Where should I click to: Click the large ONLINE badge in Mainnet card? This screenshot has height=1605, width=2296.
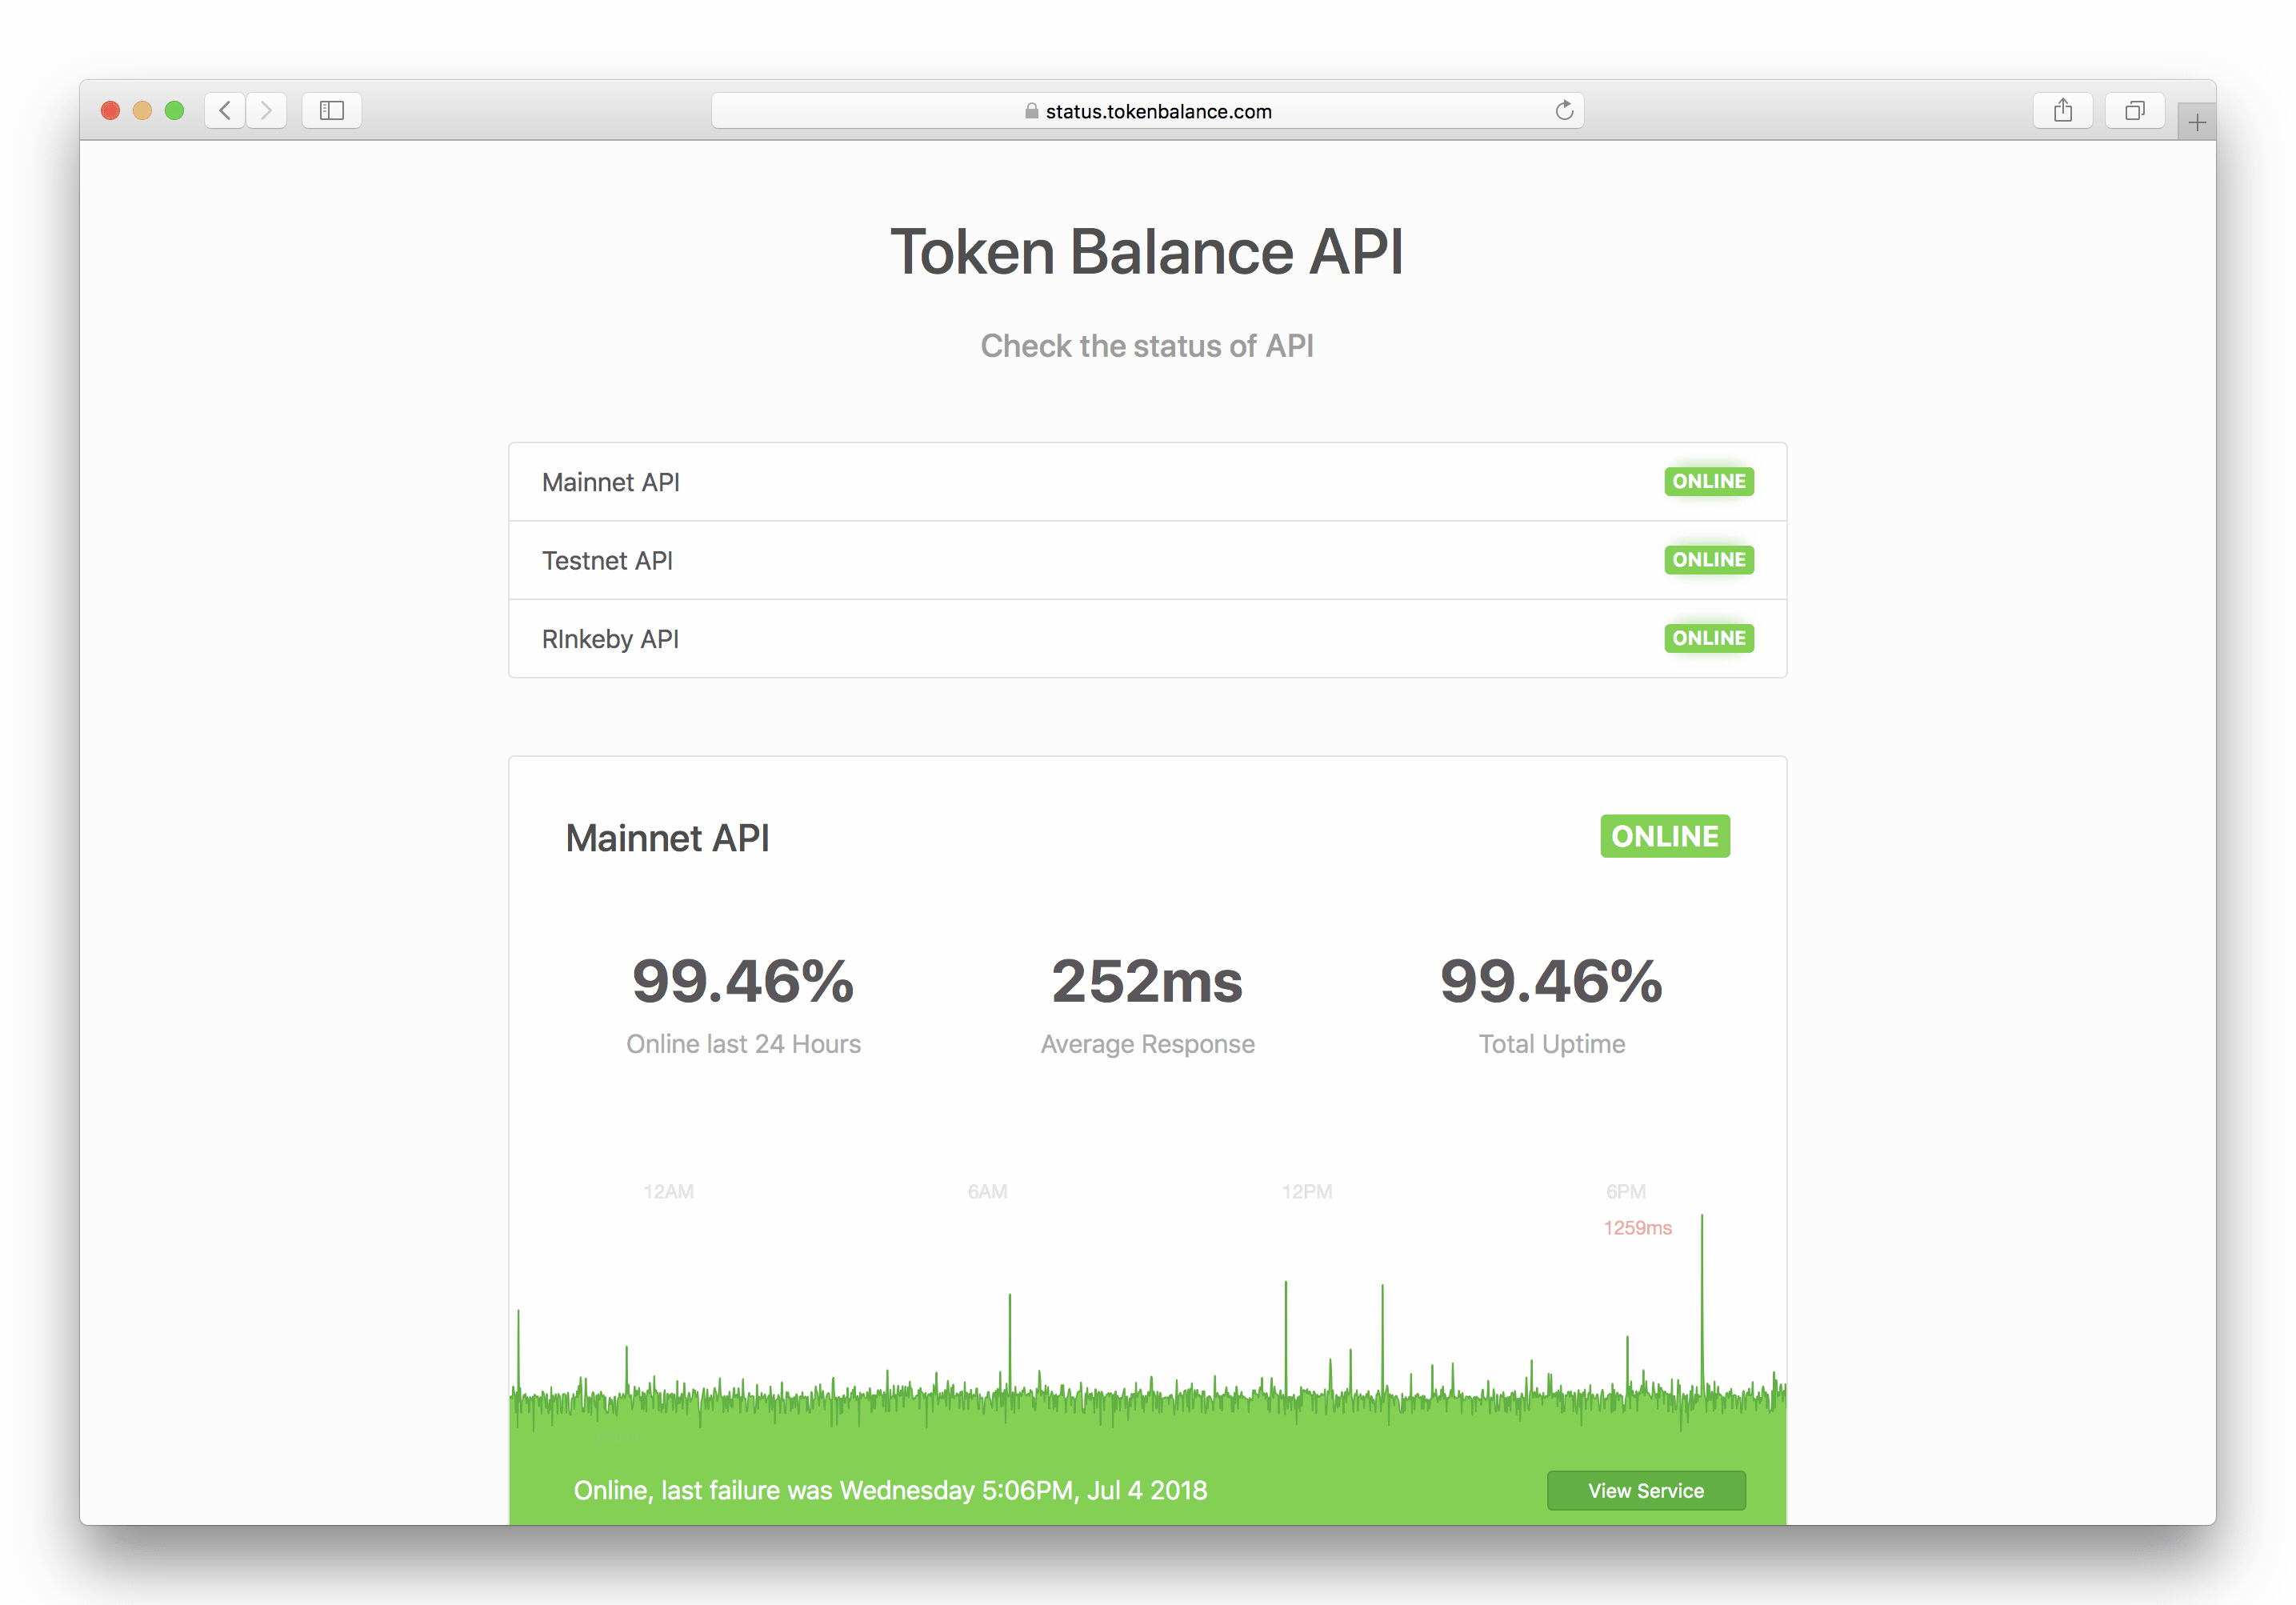pyautogui.click(x=1664, y=836)
